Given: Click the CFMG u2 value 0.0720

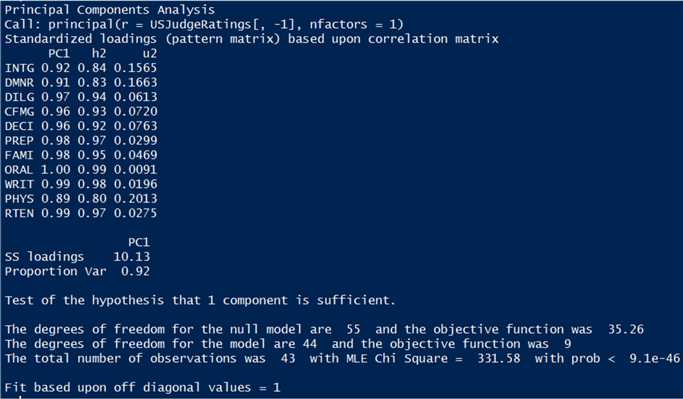Looking at the screenshot, I should 135,112.
